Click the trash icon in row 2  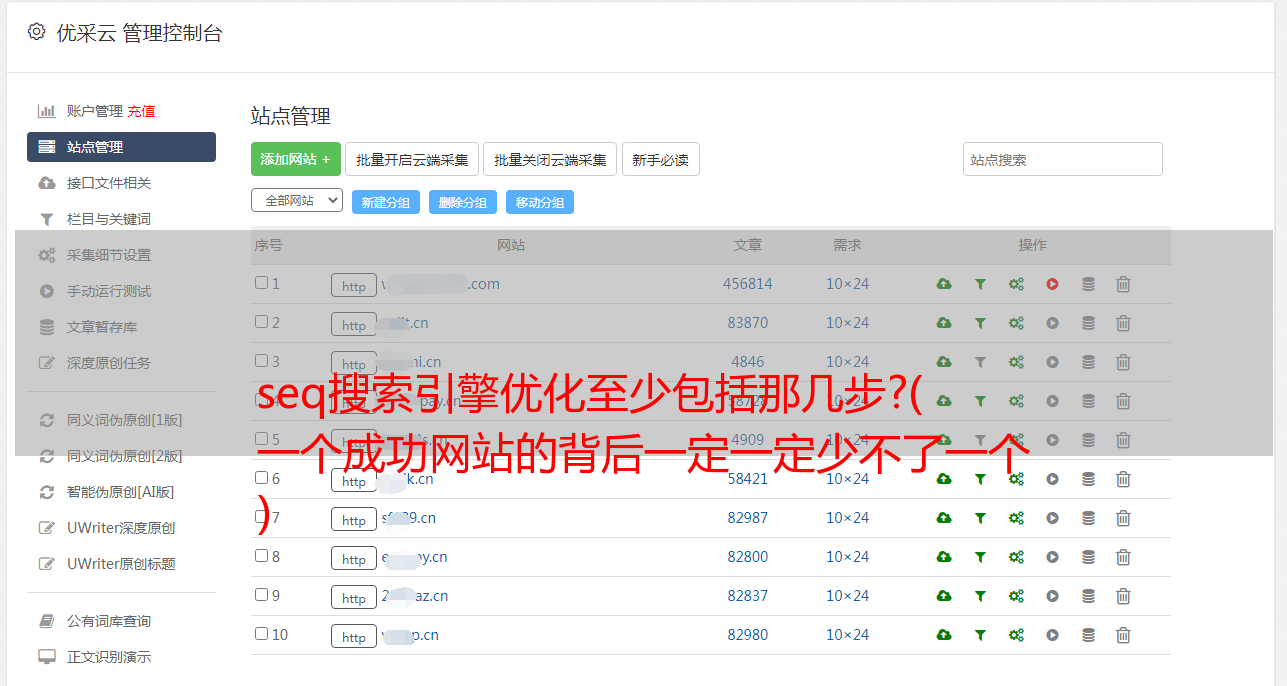(1123, 323)
